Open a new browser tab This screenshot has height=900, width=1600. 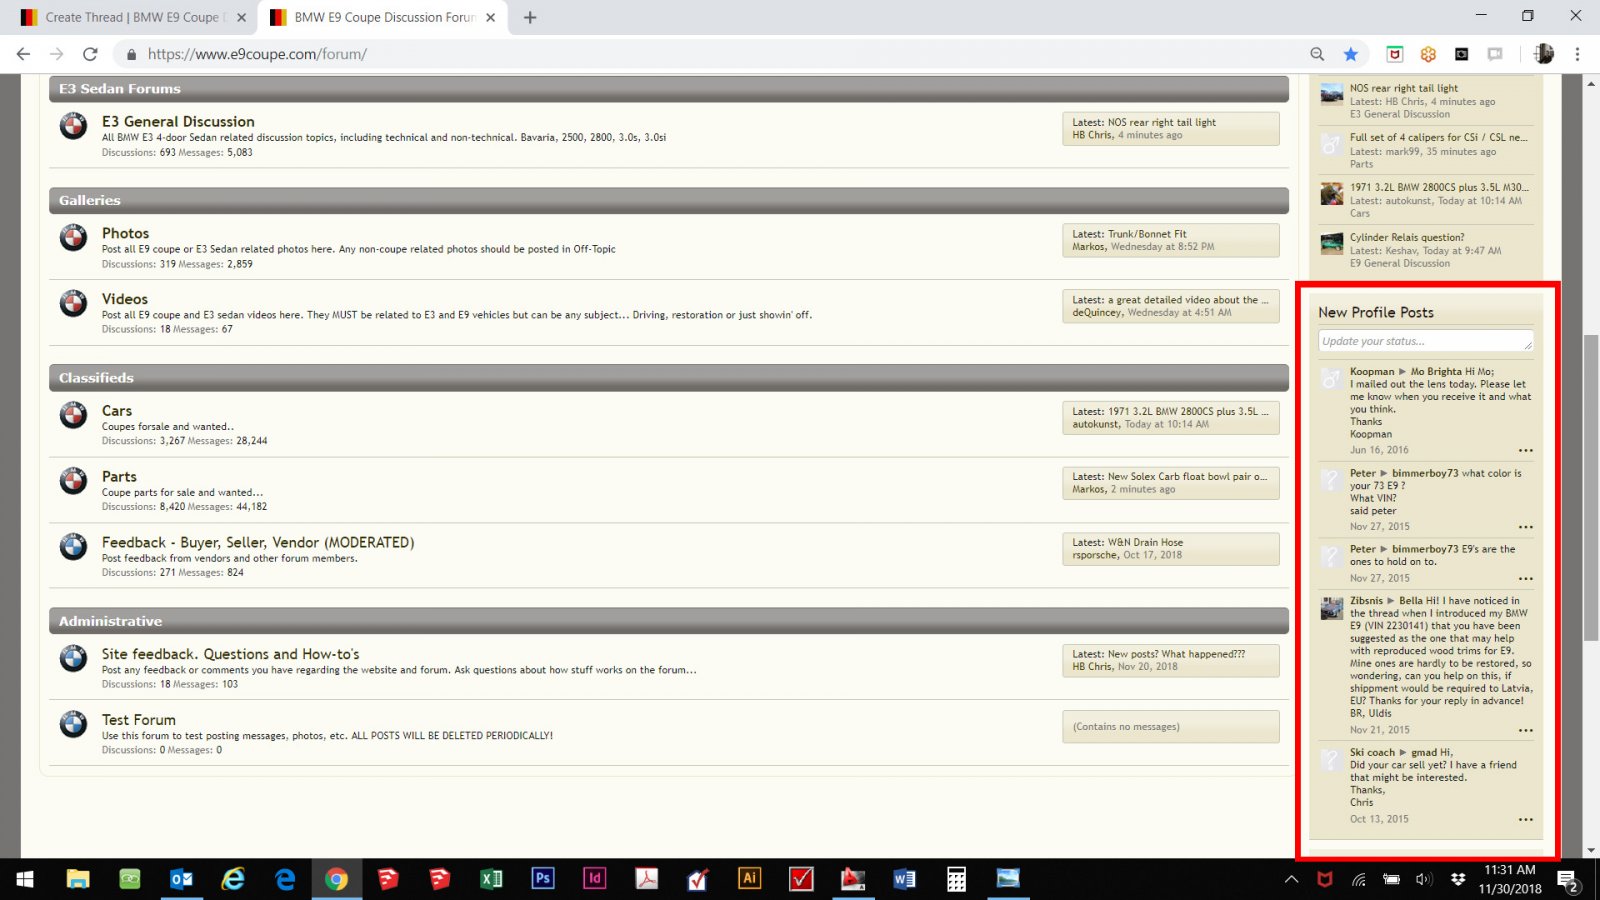pyautogui.click(x=530, y=17)
